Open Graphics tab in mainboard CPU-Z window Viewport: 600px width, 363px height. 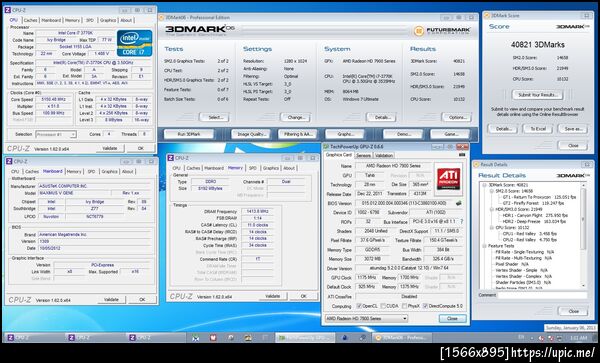(x=109, y=172)
